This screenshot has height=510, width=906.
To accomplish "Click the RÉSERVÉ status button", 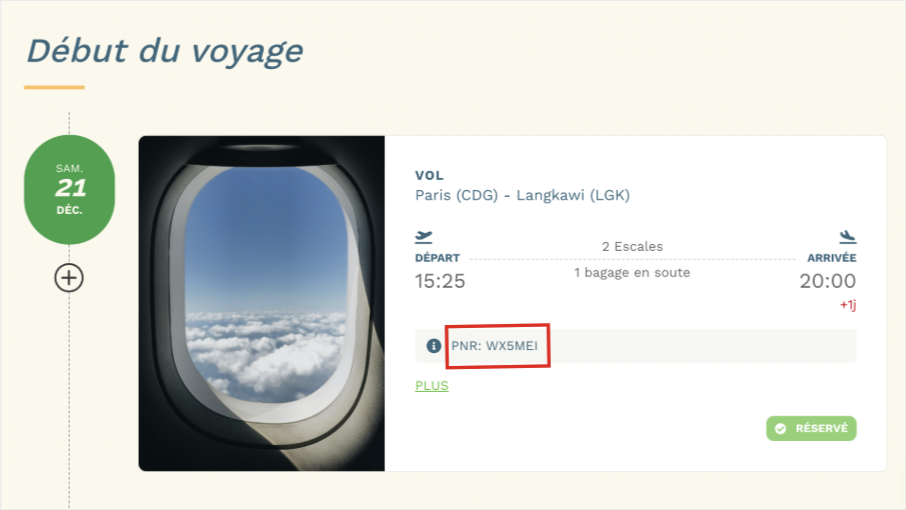I will pyautogui.click(x=811, y=429).
